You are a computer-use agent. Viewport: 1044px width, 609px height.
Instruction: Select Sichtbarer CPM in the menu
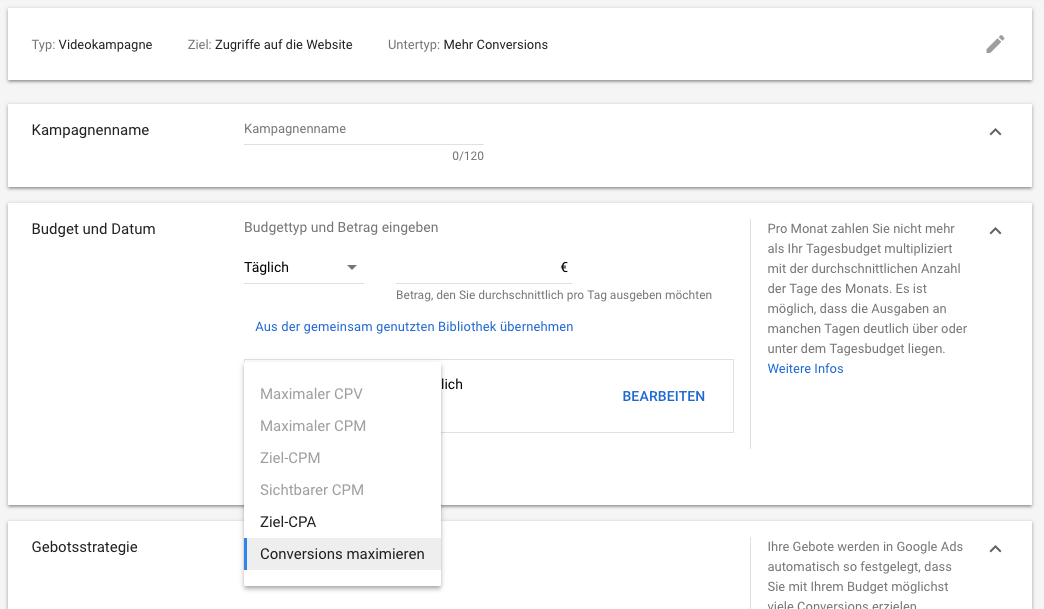tap(312, 490)
